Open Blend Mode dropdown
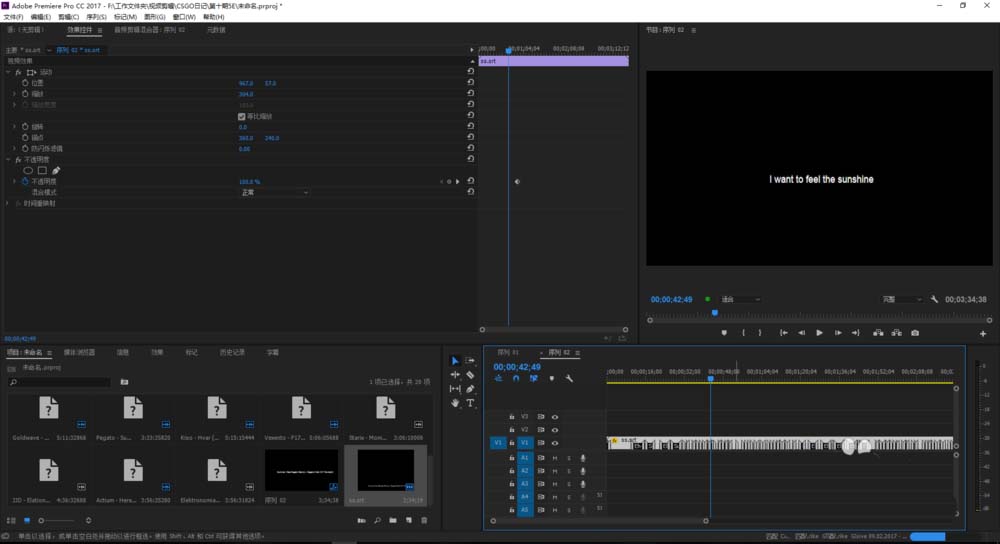The image size is (1000, 544). point(274,193)
